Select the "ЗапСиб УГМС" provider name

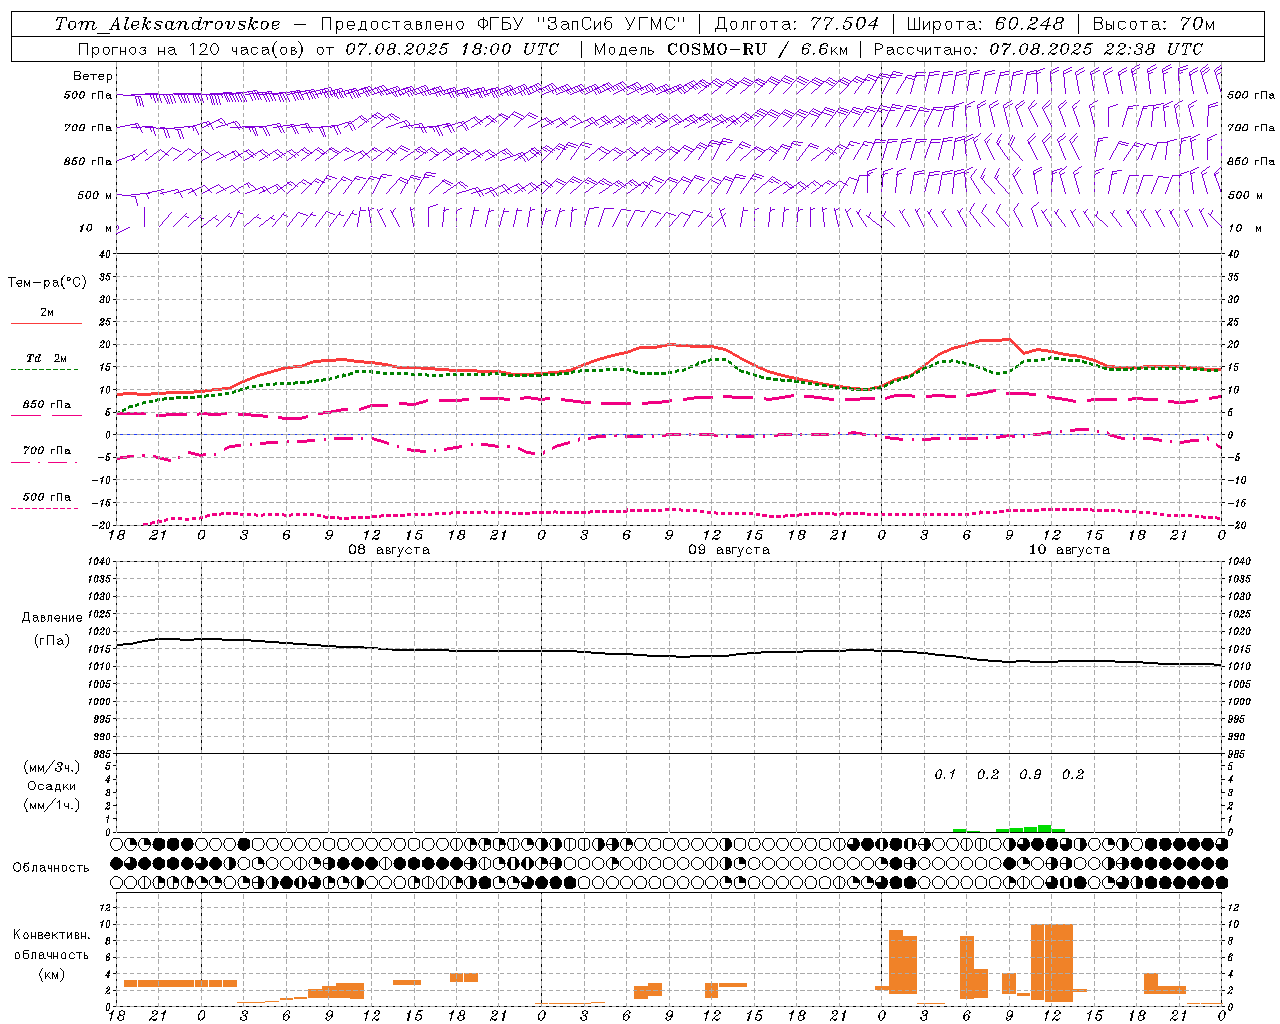coord(611,24)
